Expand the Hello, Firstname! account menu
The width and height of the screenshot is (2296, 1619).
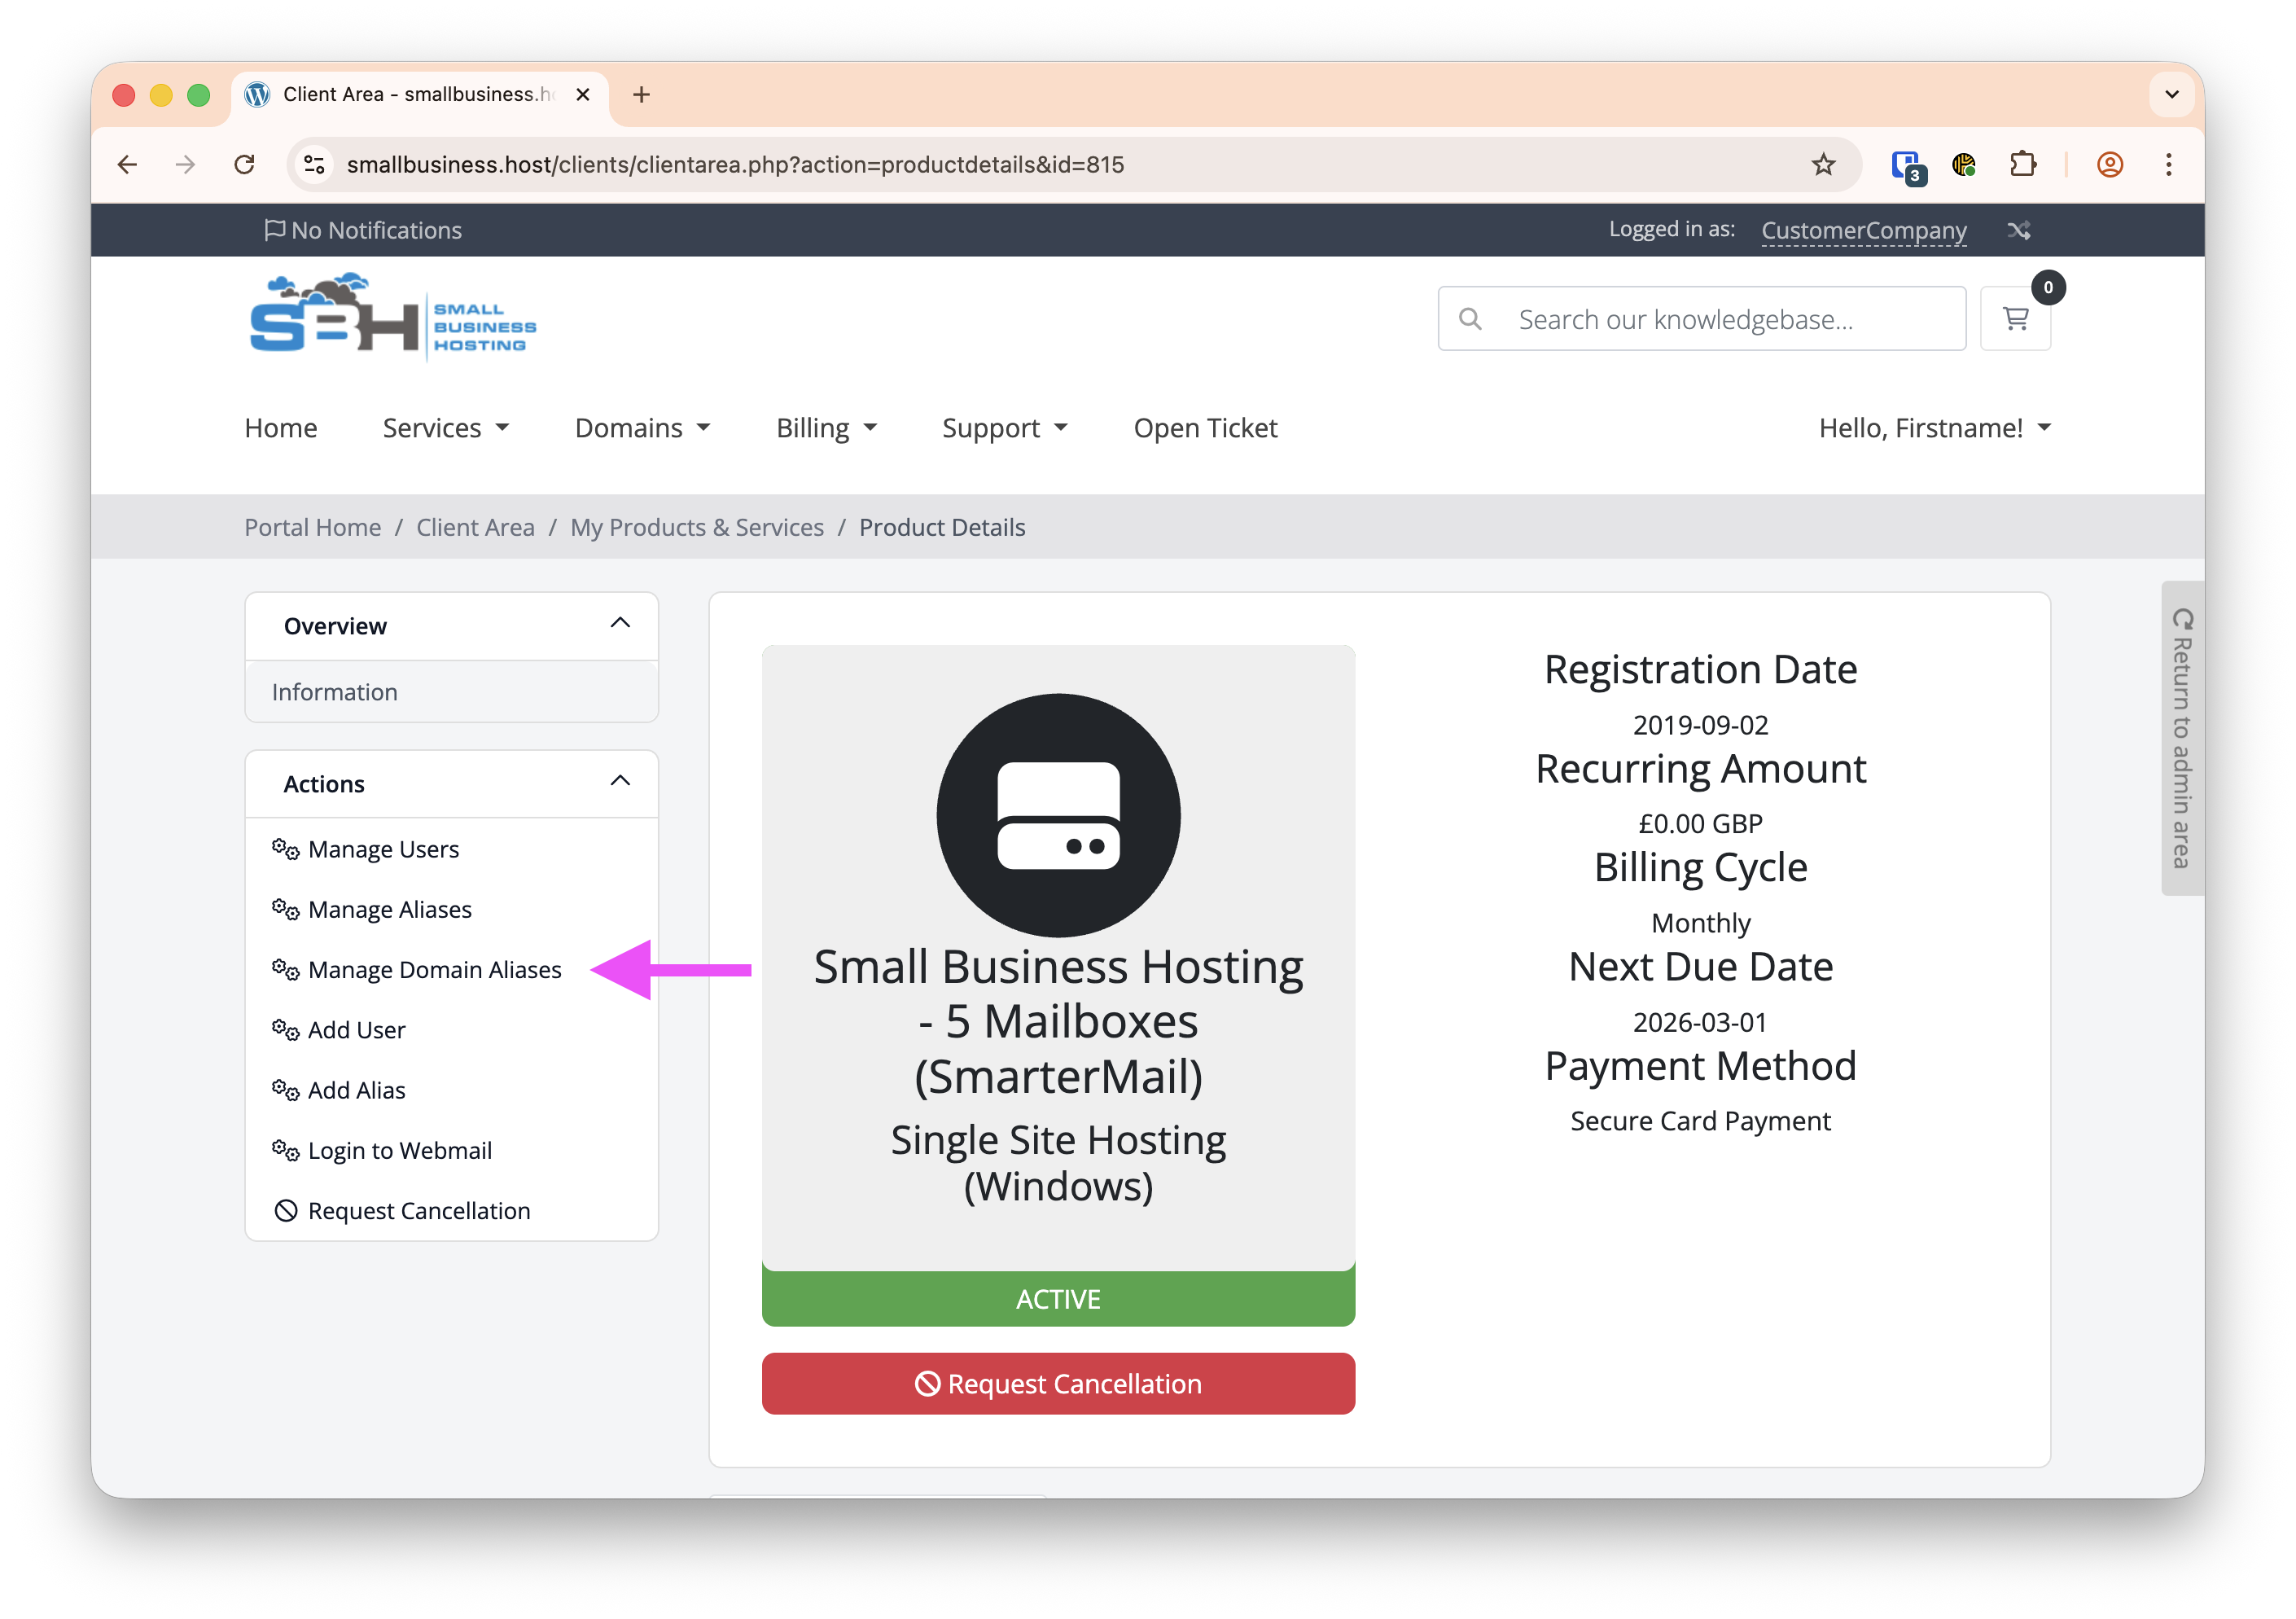click(1933, 428)
